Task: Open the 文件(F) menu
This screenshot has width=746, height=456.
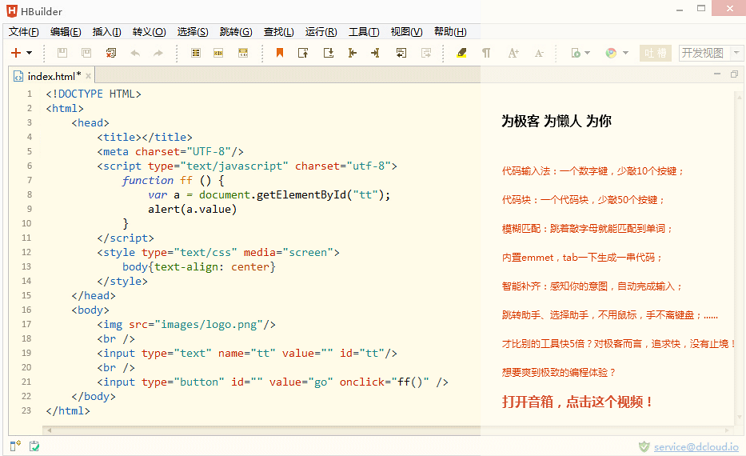Action: point(24,32)
